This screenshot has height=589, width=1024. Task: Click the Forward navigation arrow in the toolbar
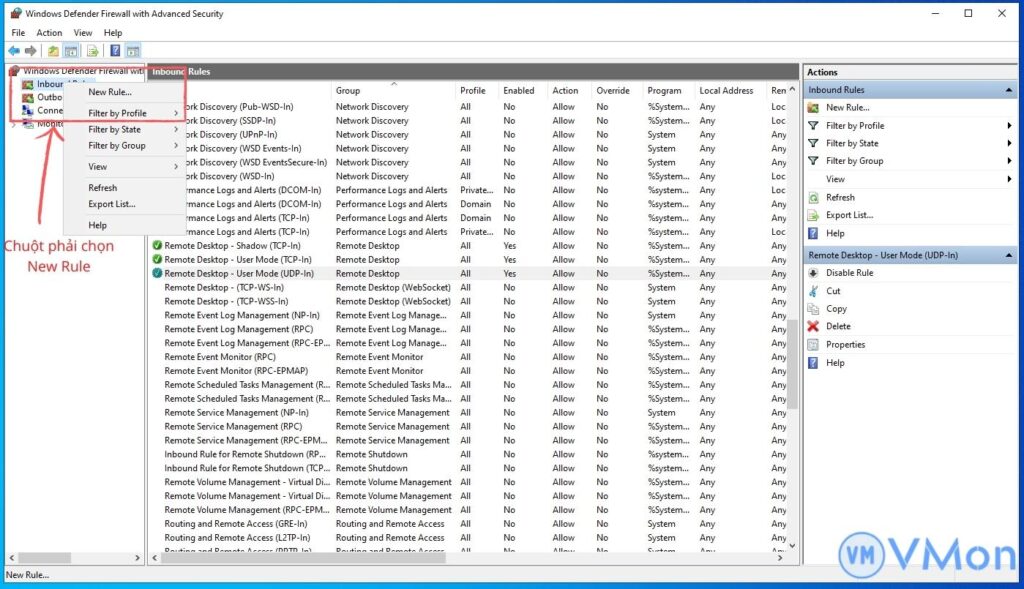(x=31, y=50)
